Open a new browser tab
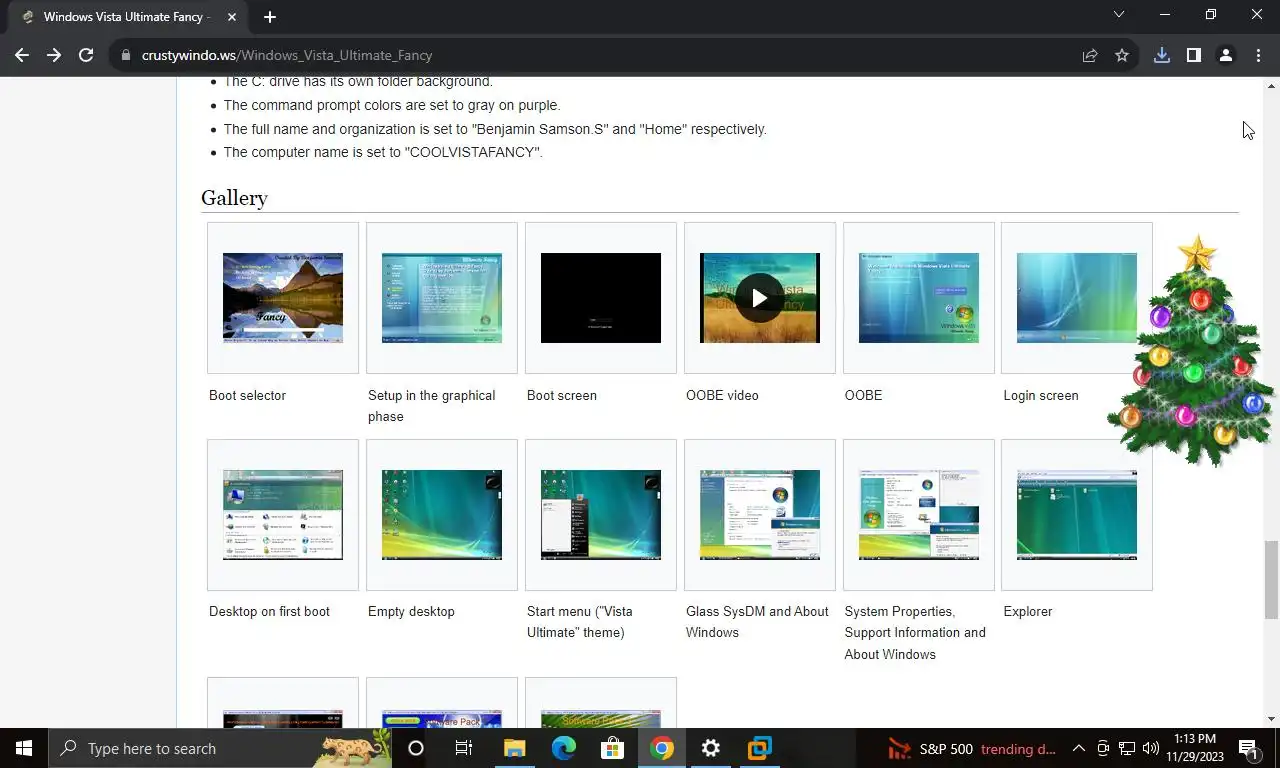Screen dimensions: 1280x768 269,17
